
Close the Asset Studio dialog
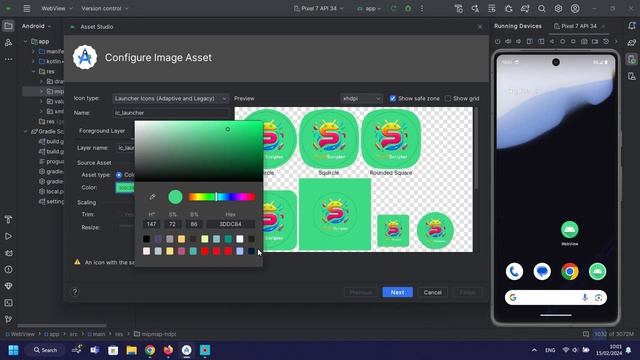pos(480,27)
